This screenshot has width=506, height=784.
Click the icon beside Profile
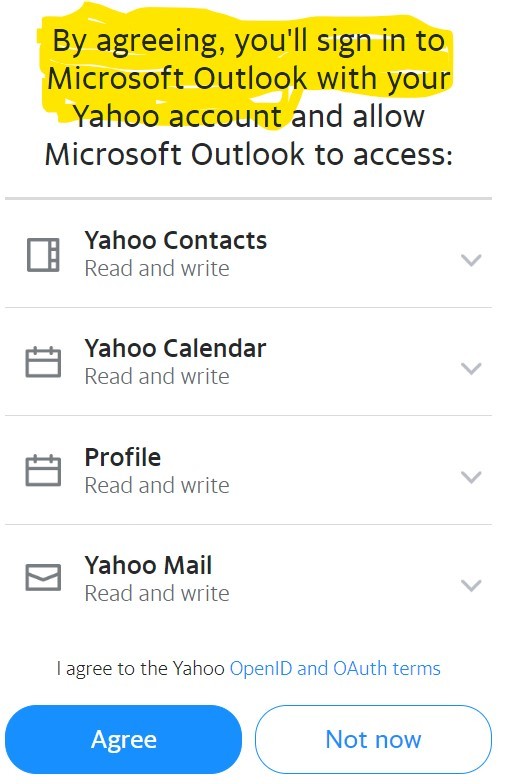point(43,470)
